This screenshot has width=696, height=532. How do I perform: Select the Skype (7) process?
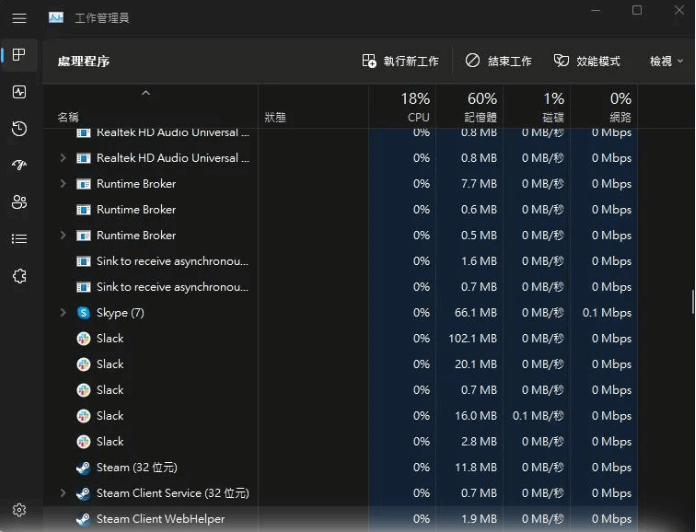340,312
